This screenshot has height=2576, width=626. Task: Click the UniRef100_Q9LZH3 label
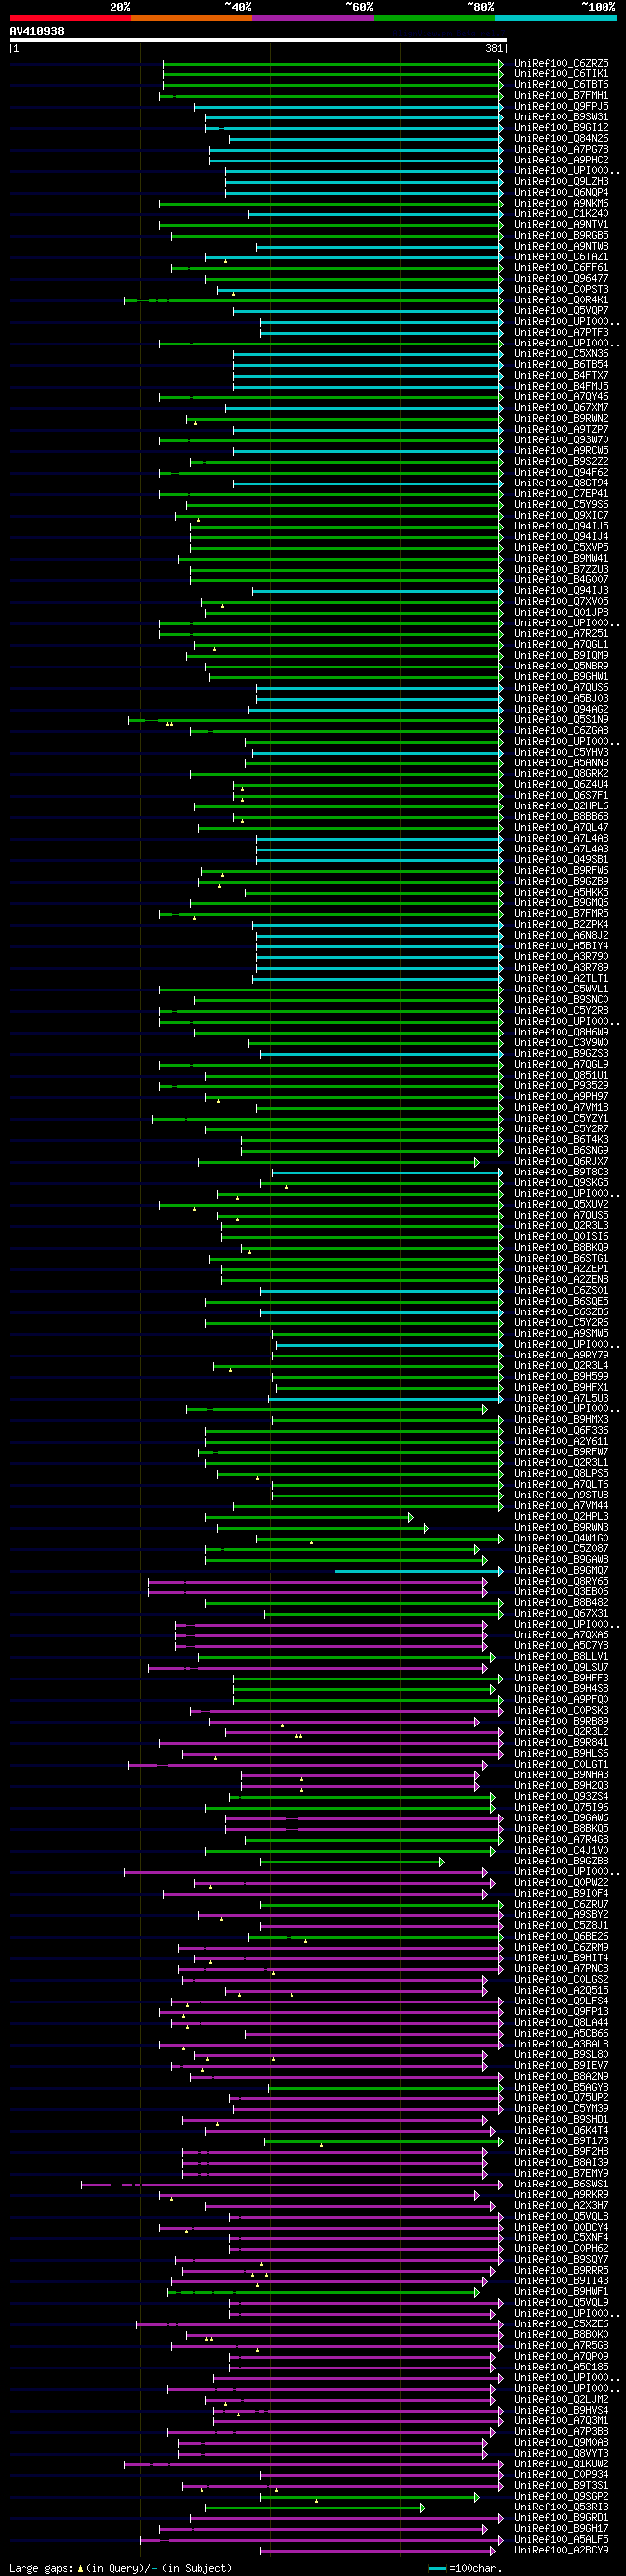click(561, 182)
